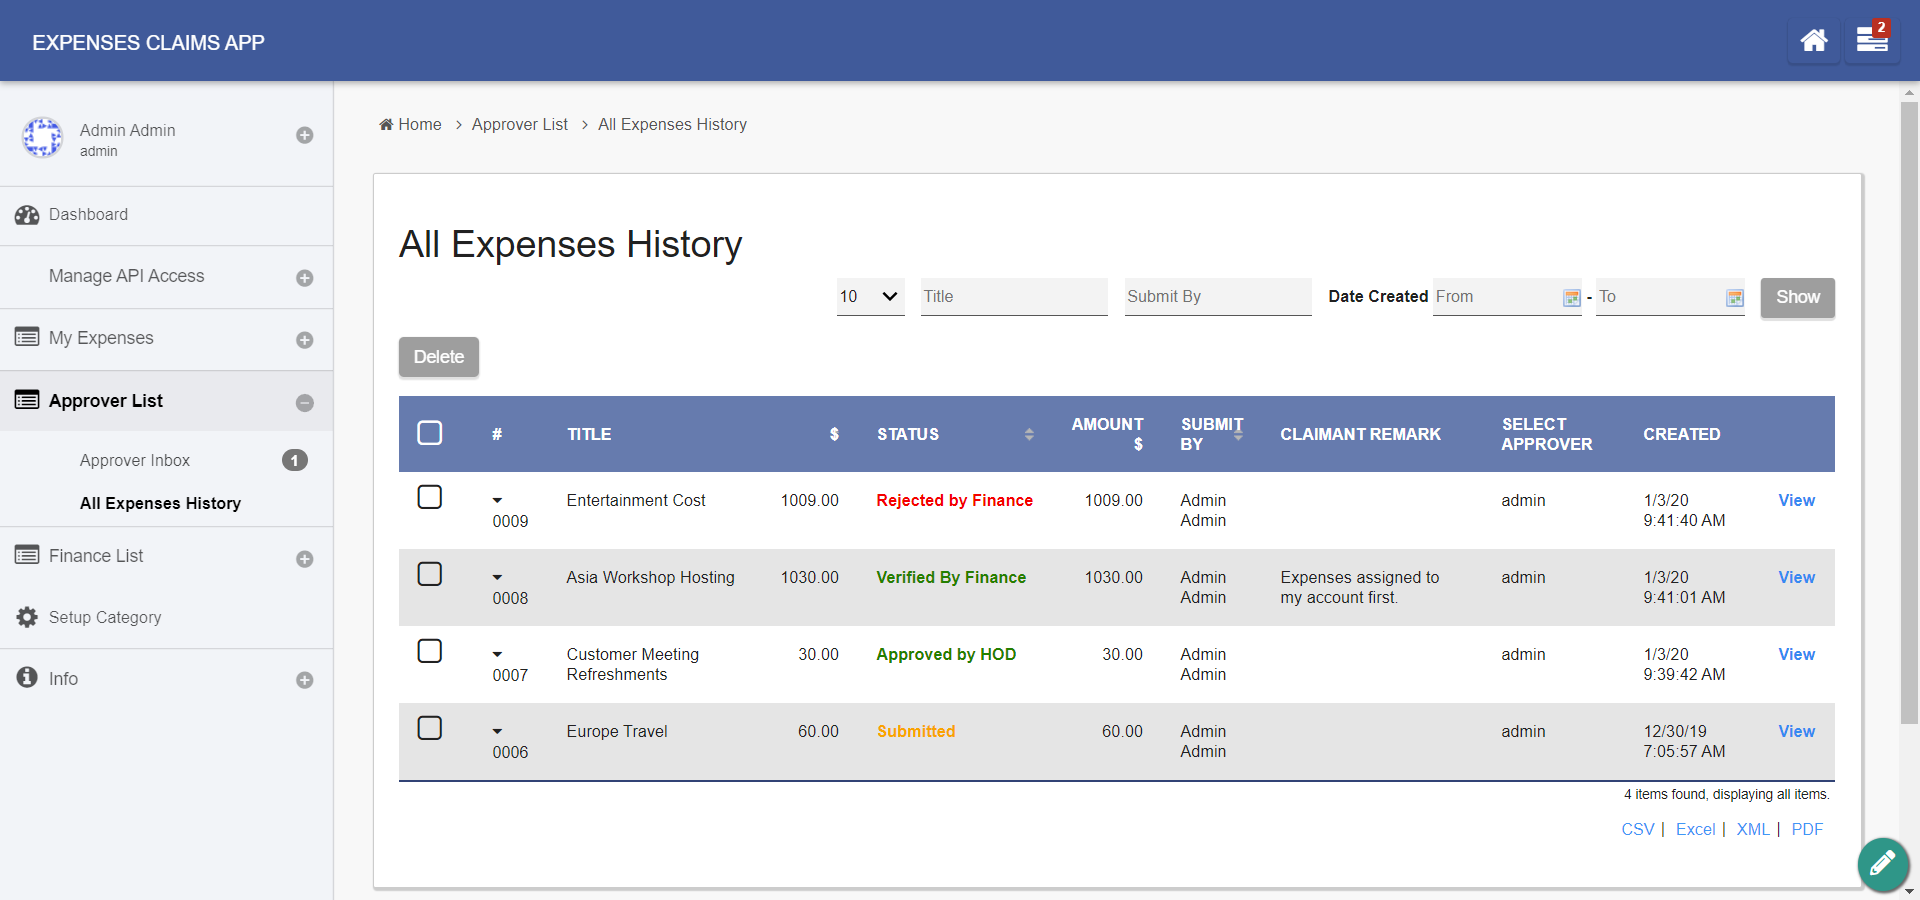Collapse the Approver List menu section
The height and width of the screenshot is (900, 1920).
pyautogui.click(x=304, y=403)
